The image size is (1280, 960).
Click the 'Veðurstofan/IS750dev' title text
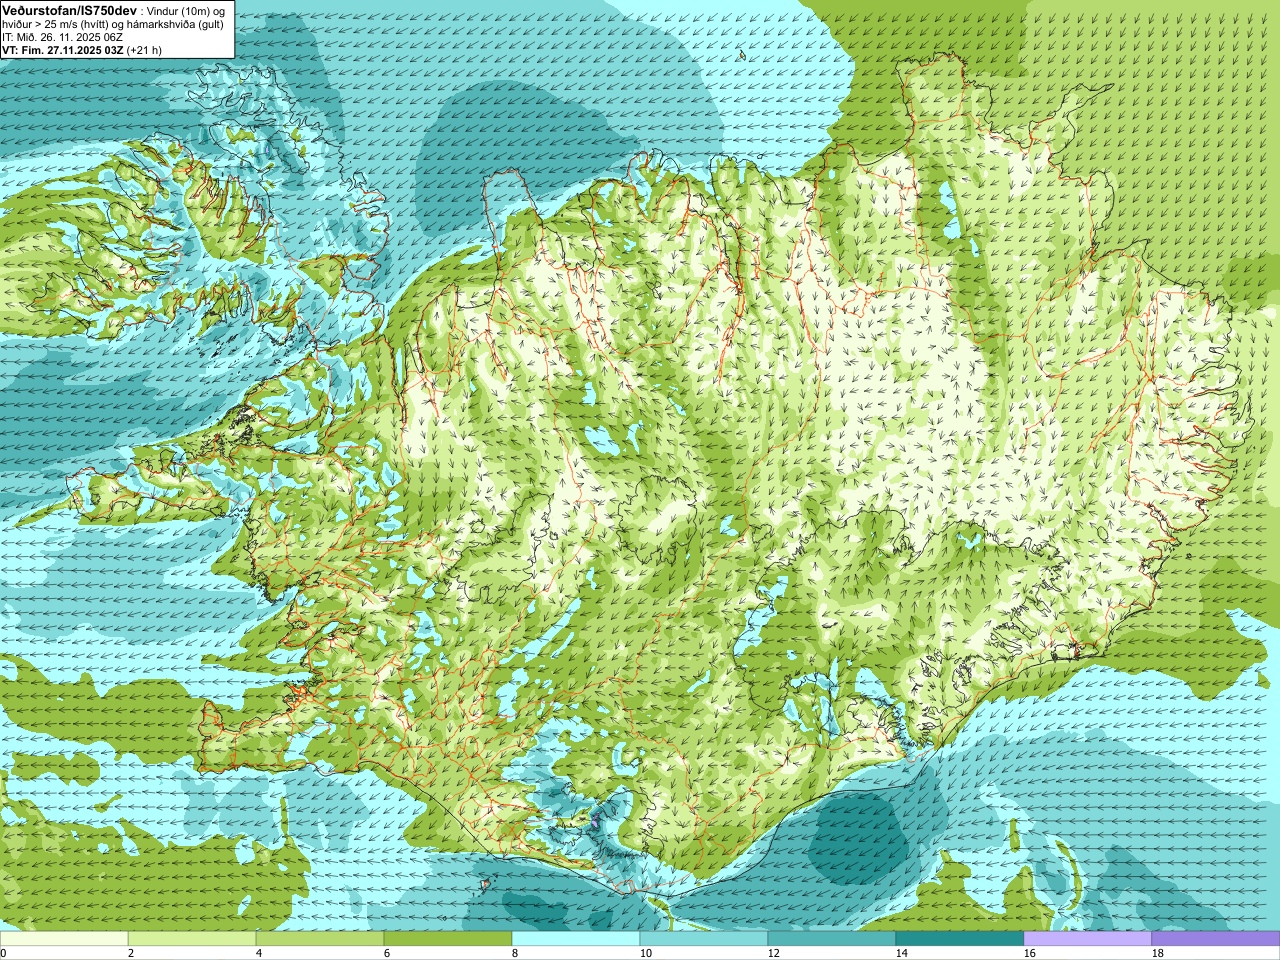click(69, 9)
